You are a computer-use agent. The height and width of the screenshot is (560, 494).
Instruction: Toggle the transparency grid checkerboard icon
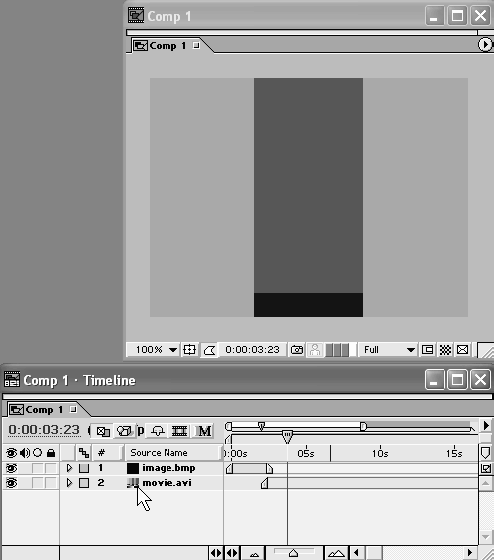(x=445, y=350)
